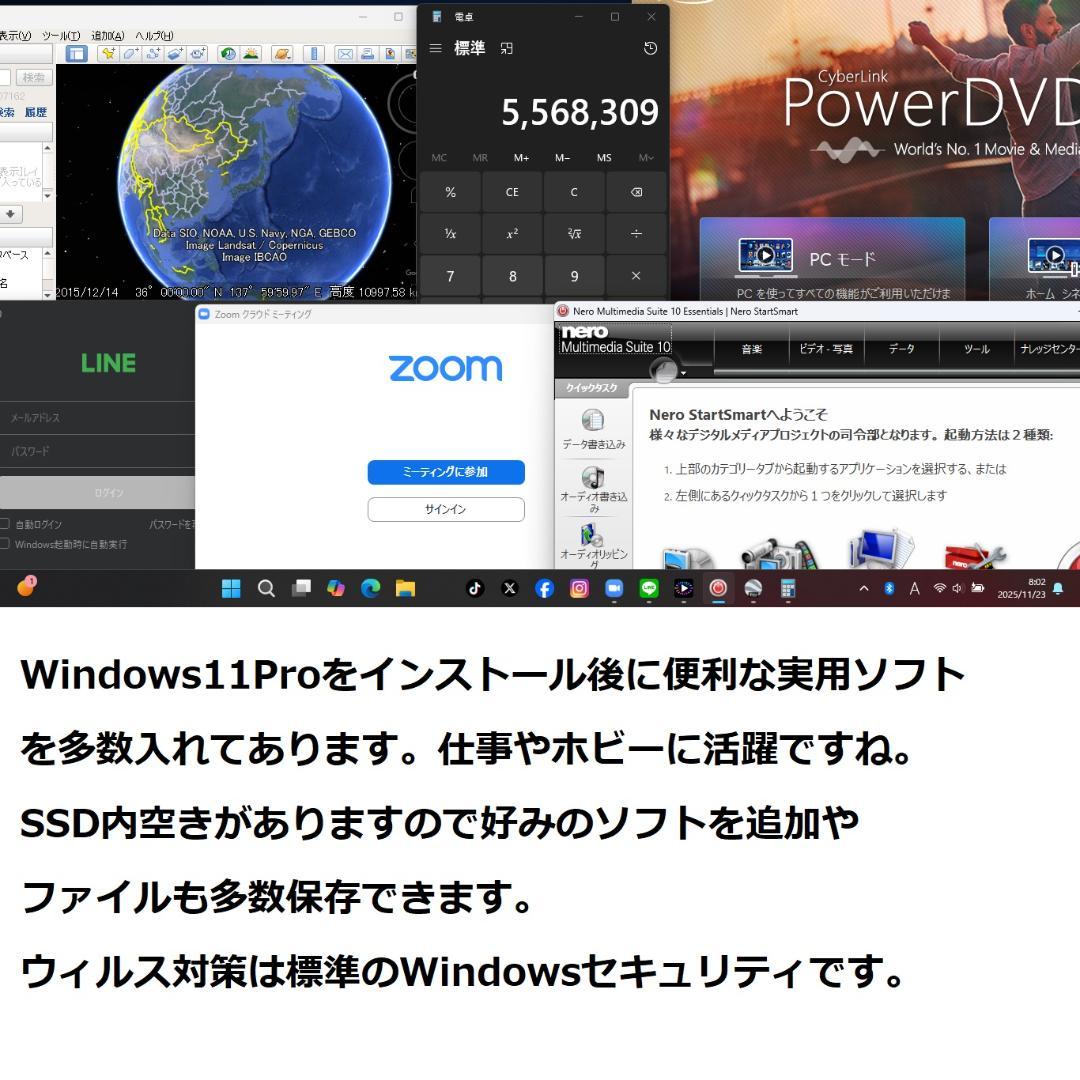1080x1080 pixels.
Task: Click the 7 key in calculator
Action: [x=450, y=276]
